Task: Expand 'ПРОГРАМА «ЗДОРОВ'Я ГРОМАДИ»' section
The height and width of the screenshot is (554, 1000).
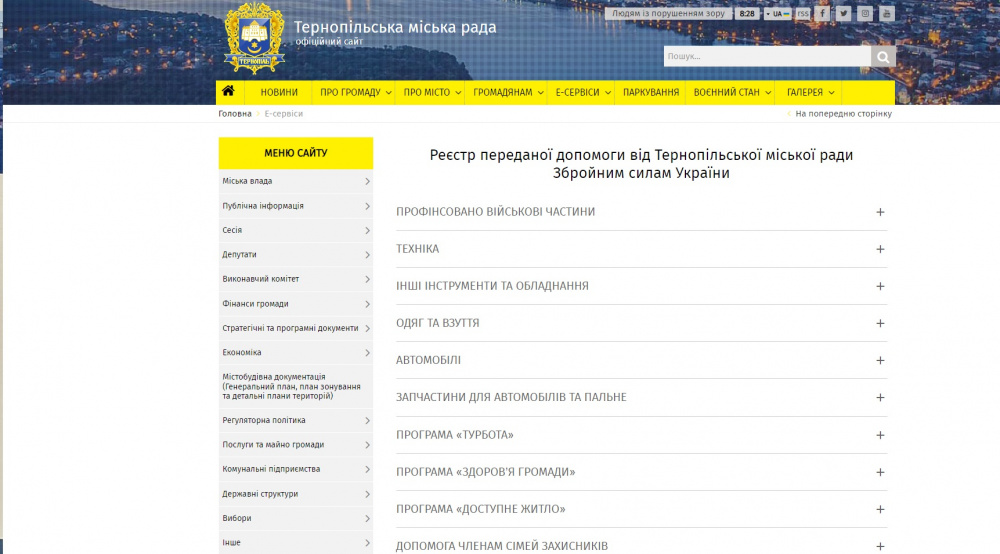Action: (x=641, y=472)
